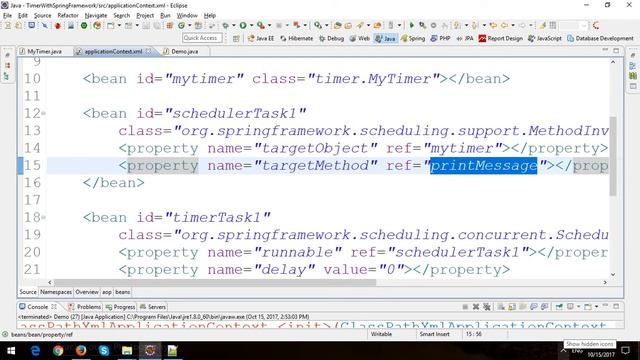Switch to the Spring perspective
This screenshot has width=640, height=360.
pos(413,38)
